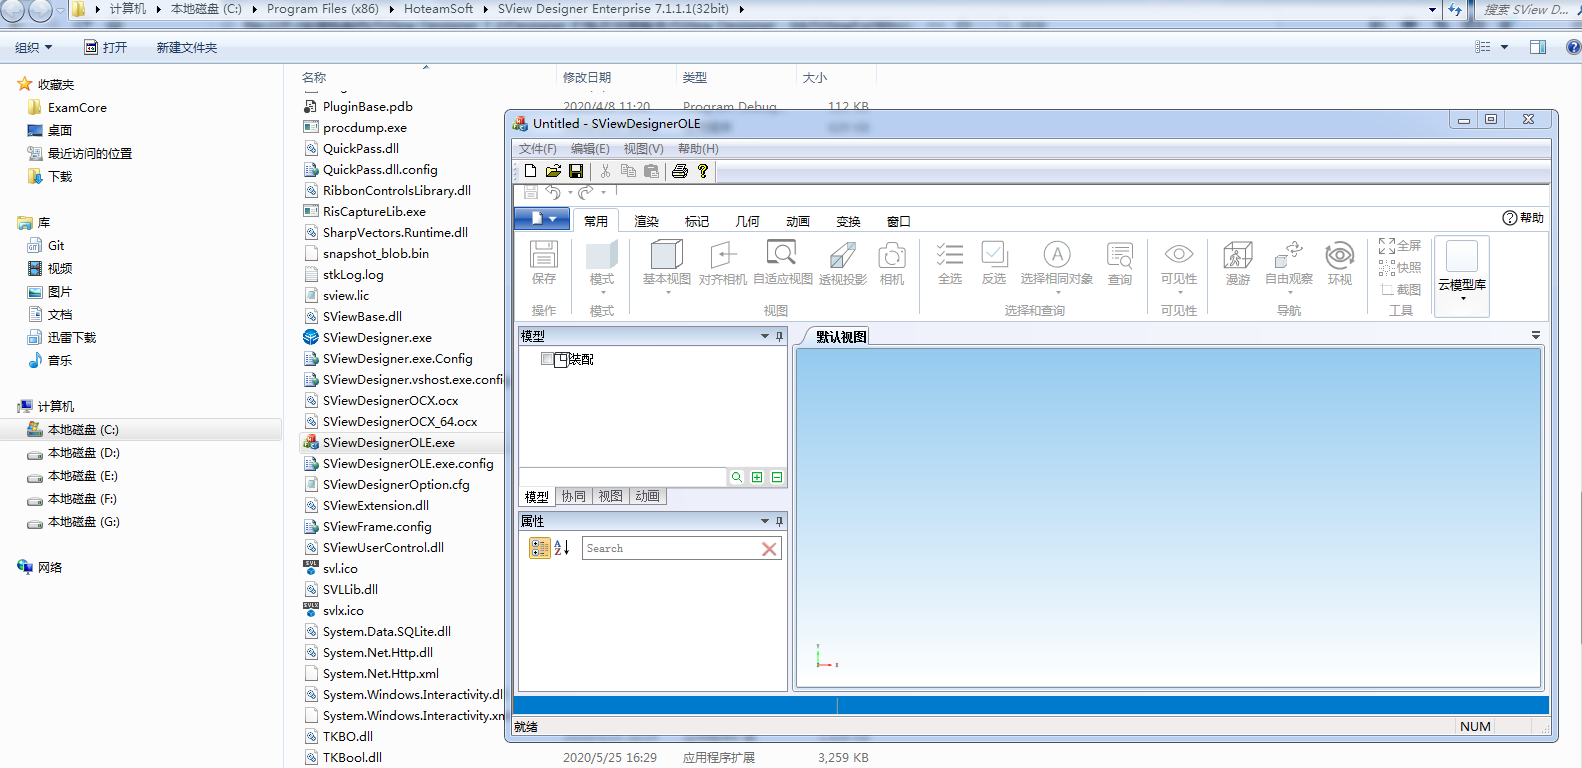The width and height of the screenshot is (1582, 768).
Task: Click the 帮助 help button in ribbon
Action: pos(1523,218)
